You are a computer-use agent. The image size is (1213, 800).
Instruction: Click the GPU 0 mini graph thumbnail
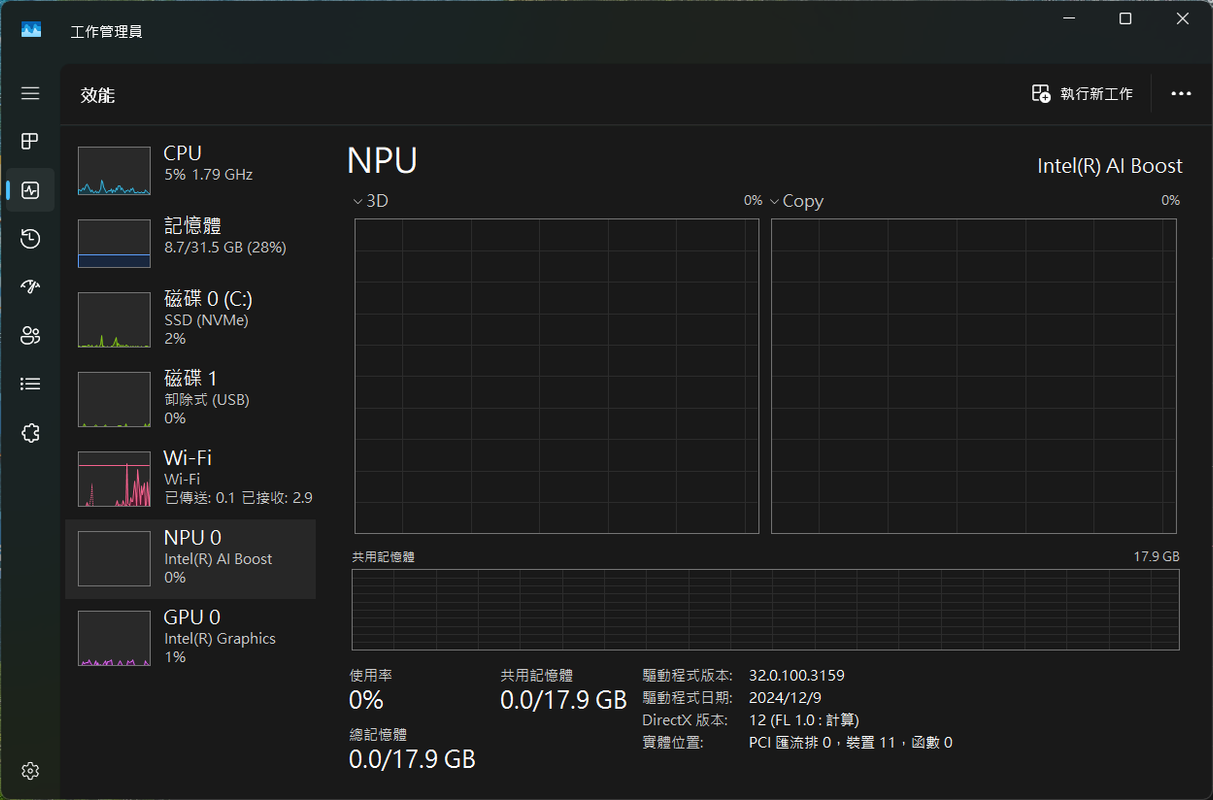(x=114, y=638)
